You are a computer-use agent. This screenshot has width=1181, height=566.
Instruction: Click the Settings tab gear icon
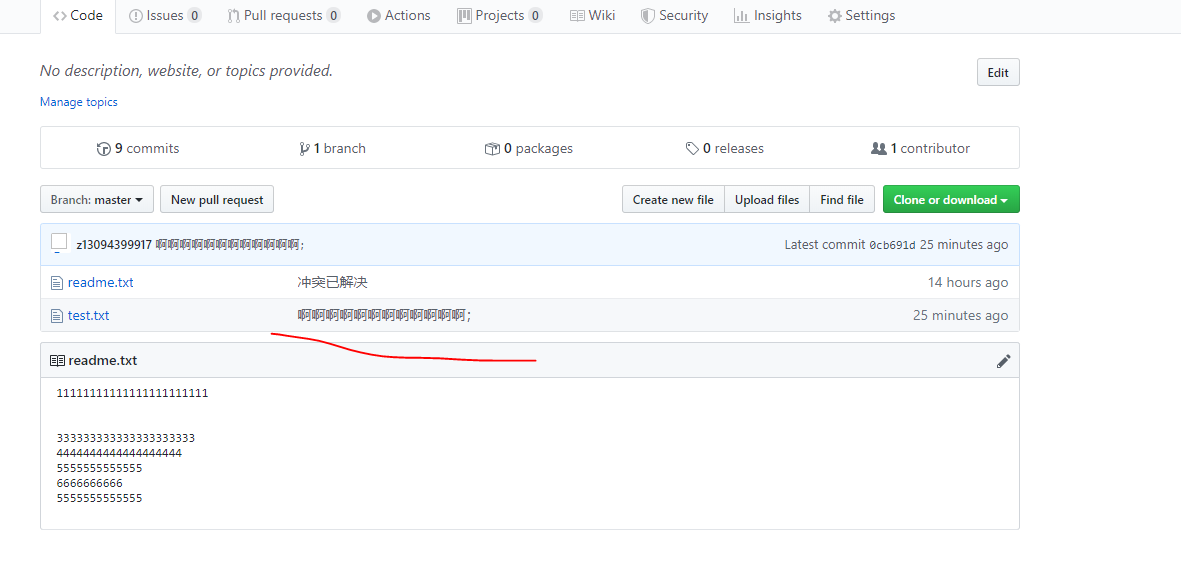click(835, 16)
